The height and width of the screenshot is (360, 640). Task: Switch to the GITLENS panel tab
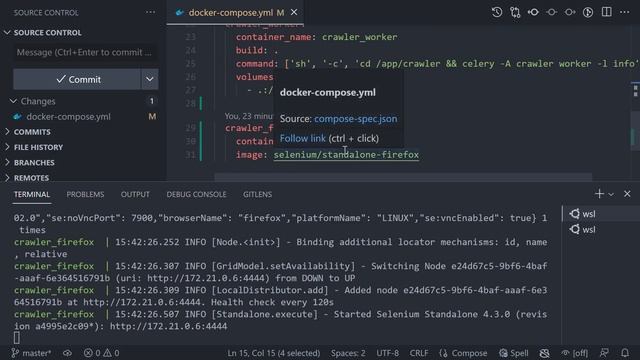(258, 194)
